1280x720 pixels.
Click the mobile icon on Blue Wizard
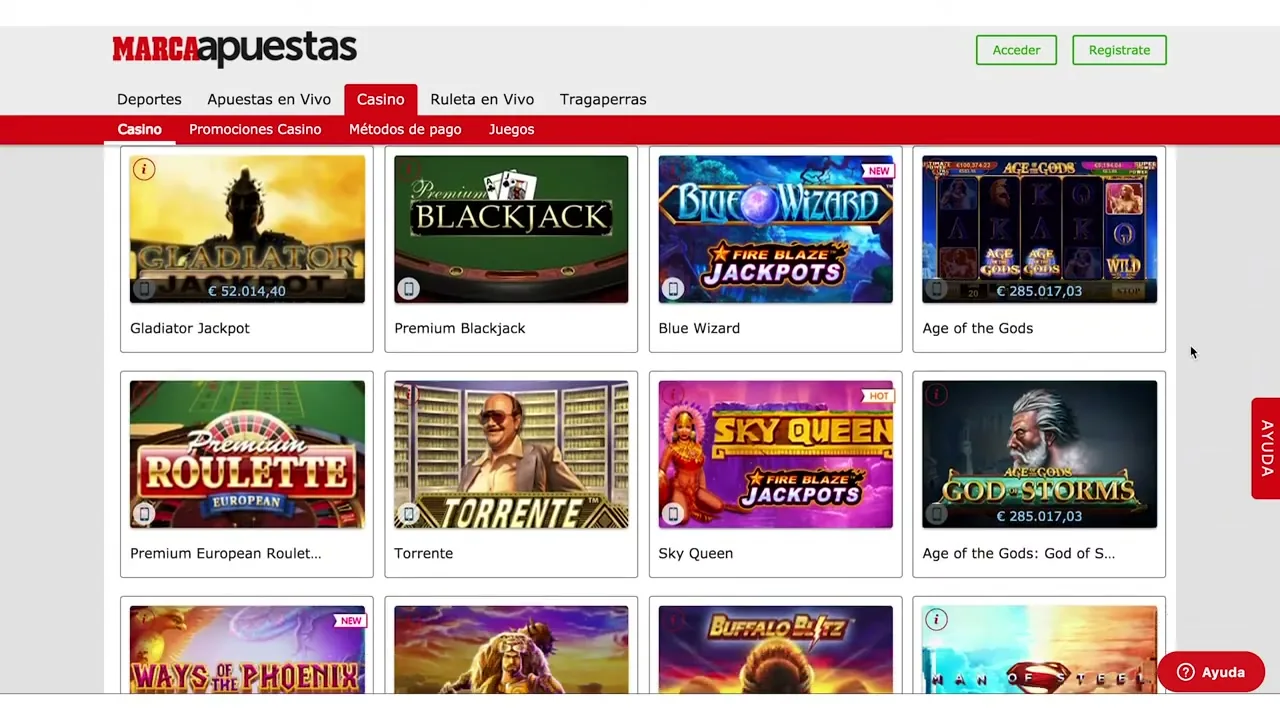click(673, 290)
